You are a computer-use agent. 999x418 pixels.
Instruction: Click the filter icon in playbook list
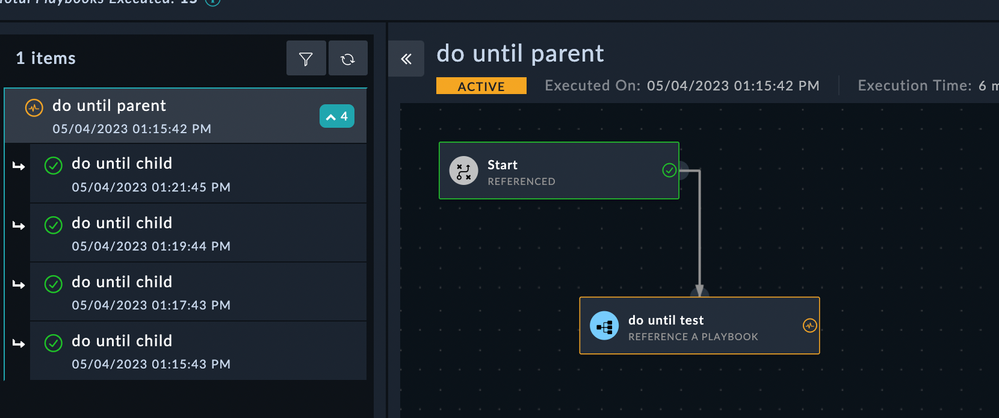[x=306, y=59]
